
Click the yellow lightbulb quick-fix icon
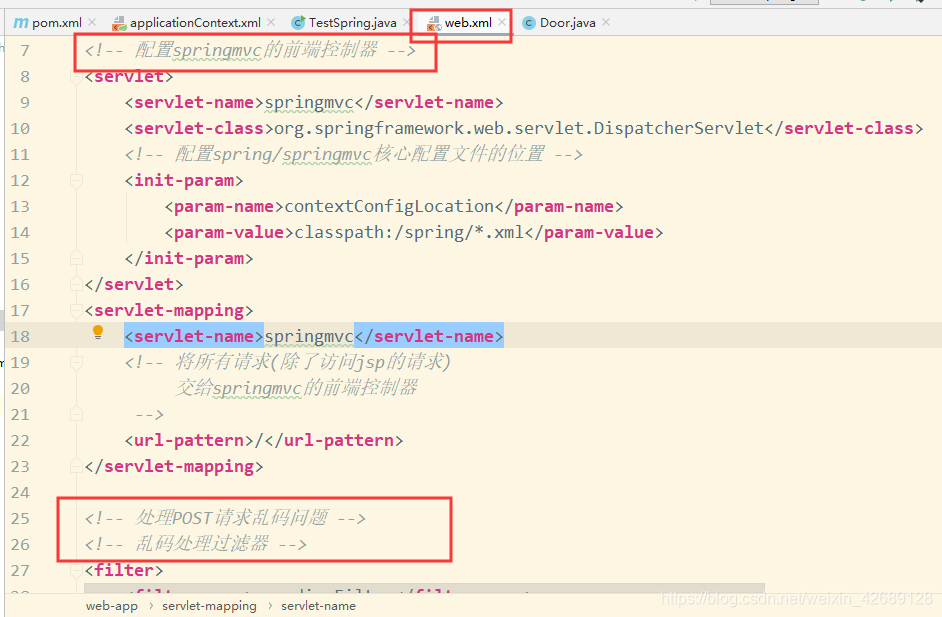tap(98, 332)
